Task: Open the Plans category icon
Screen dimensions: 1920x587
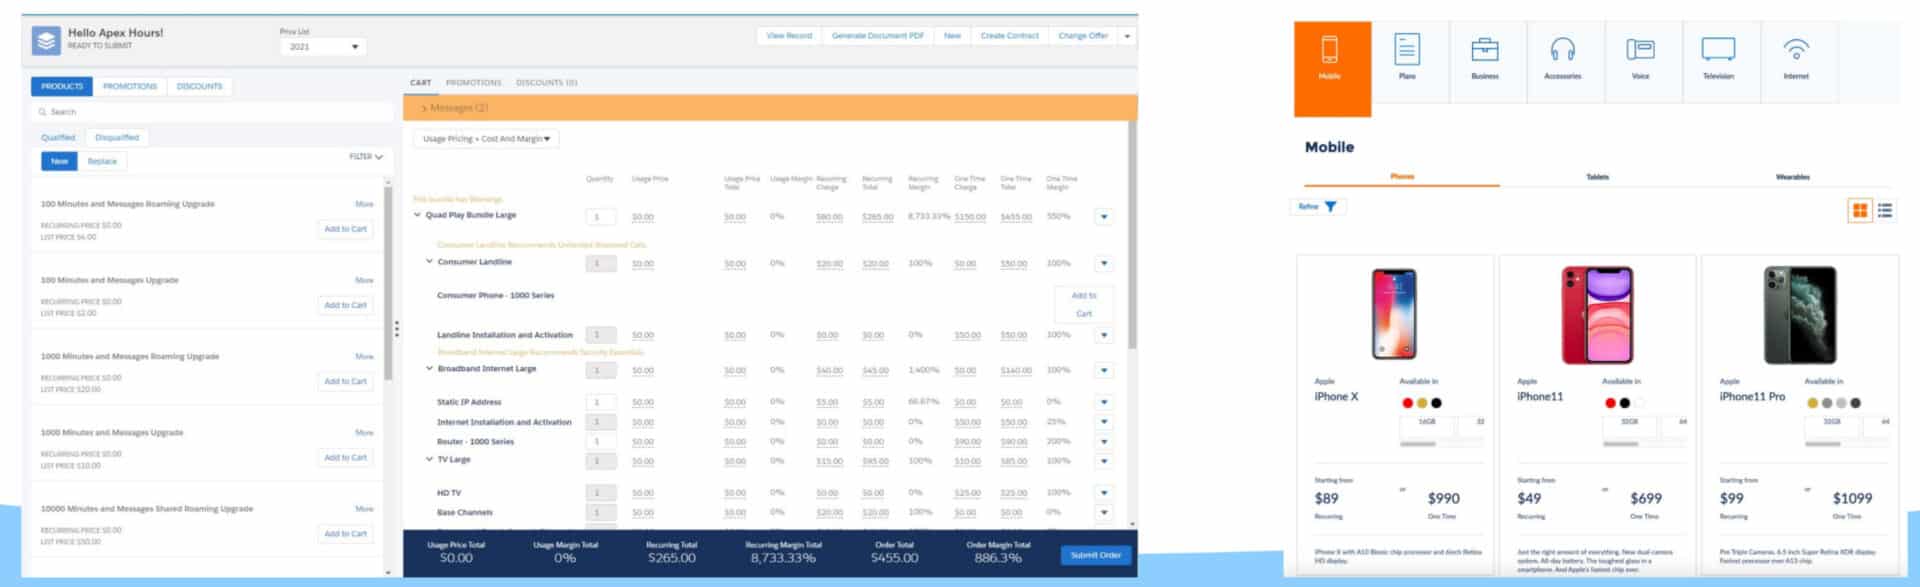Action: pos(1407,50)
